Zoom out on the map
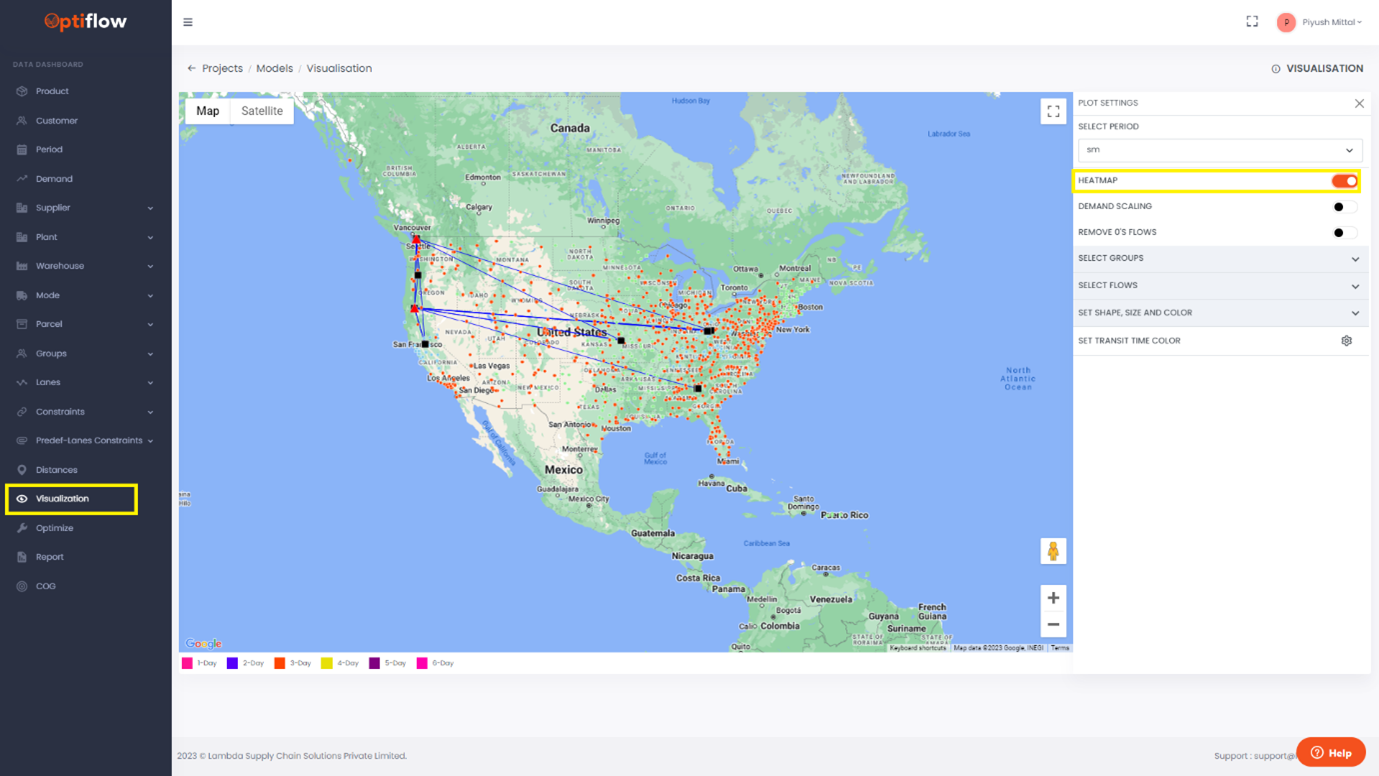The height and width of the screenshot is (776, 1379). [x=1053, y=625]
